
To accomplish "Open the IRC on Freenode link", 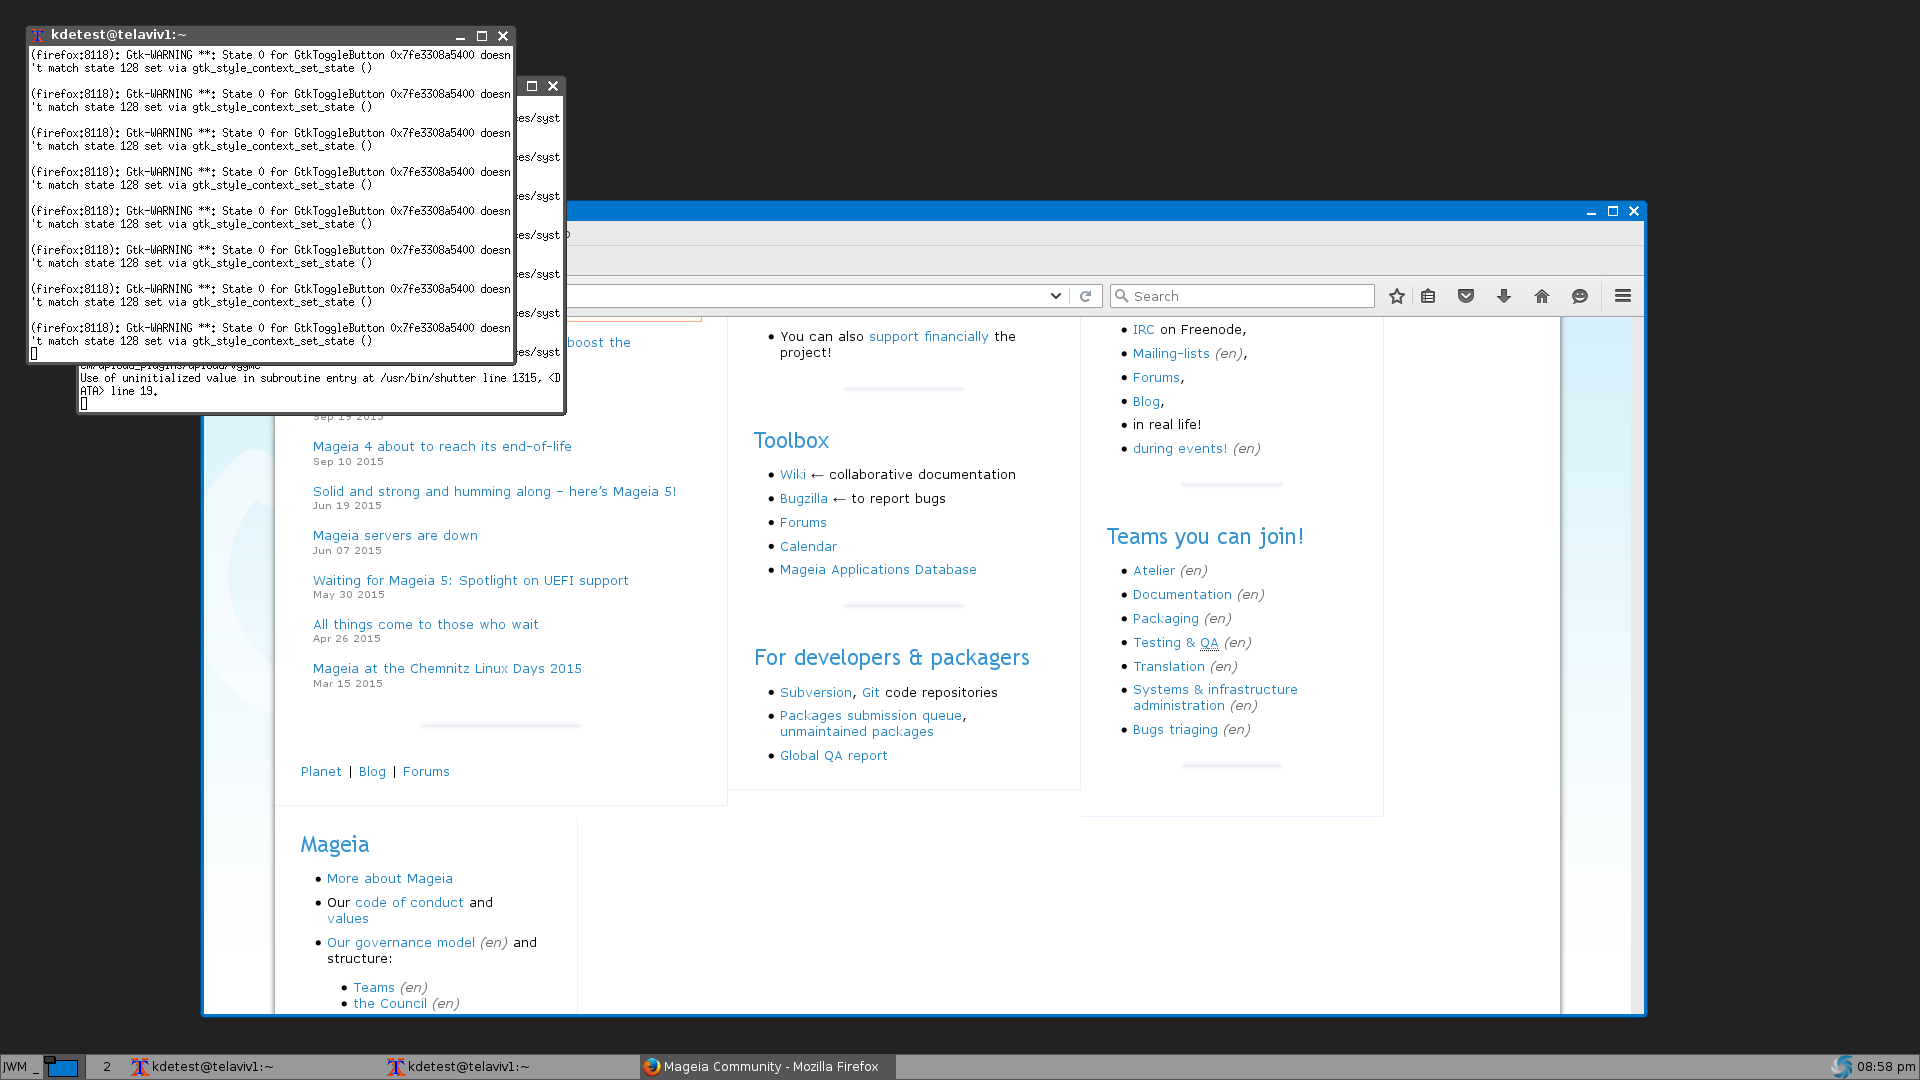I will 1143,329.
